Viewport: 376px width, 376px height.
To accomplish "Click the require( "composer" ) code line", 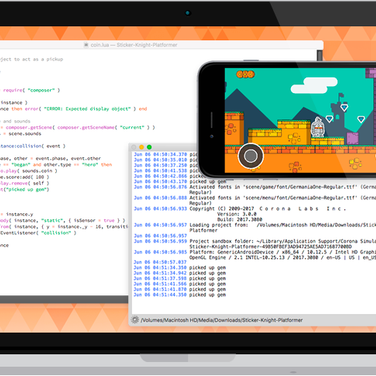I will [31, 90].
